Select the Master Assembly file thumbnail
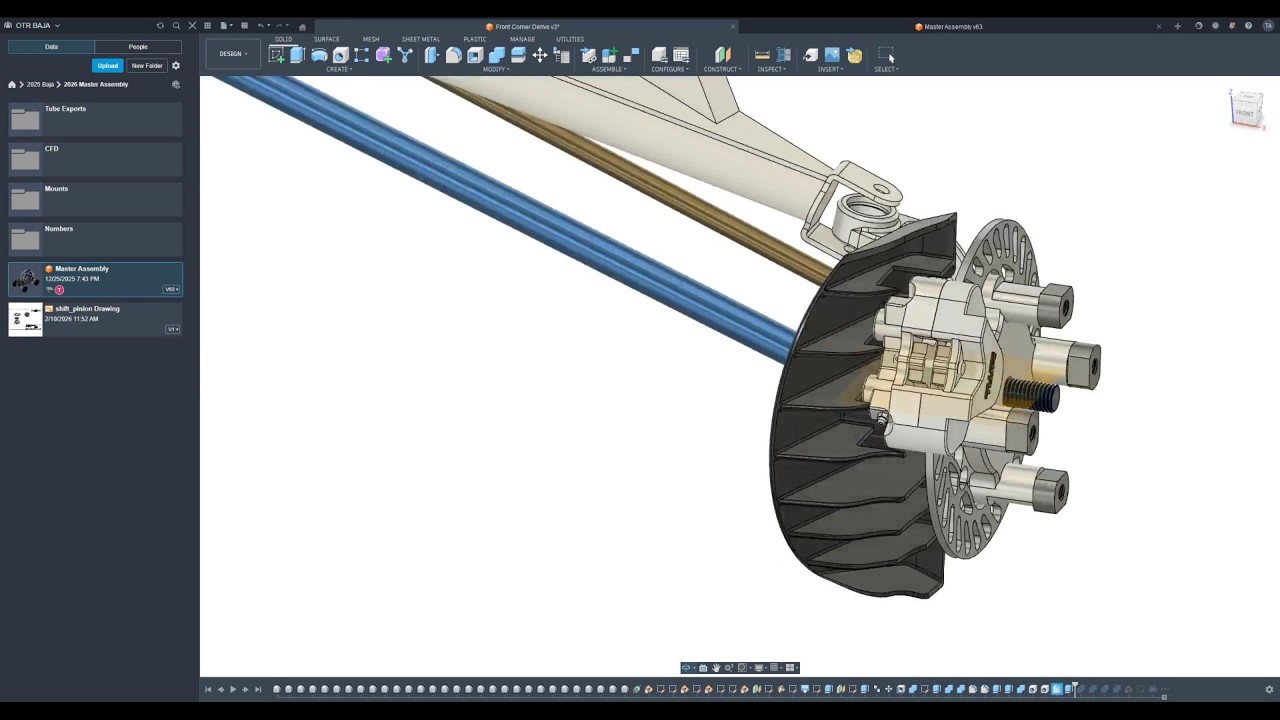This screenshot has height=720, width=1280. [26, 280]
